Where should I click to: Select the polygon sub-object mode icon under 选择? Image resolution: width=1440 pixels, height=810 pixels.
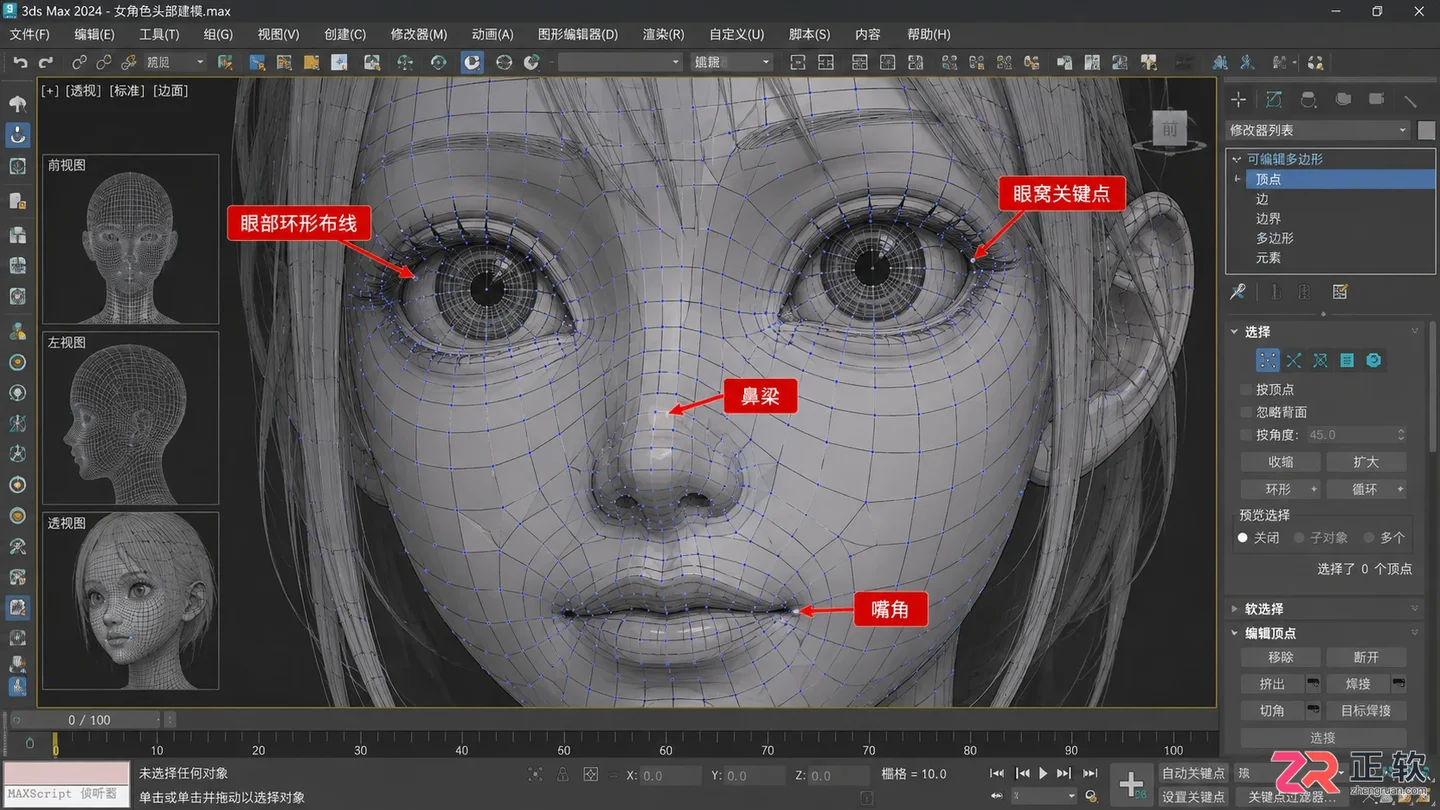[x=1347, y=360]
